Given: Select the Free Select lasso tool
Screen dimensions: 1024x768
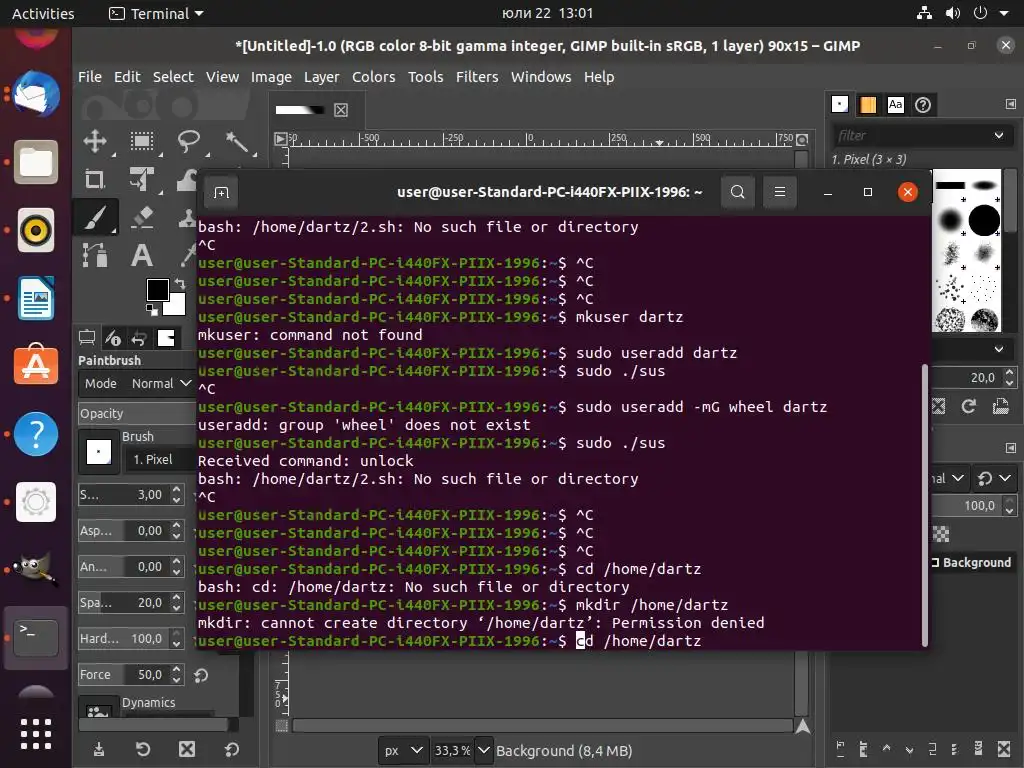Looking at the screenshot, I should click(189, 141).
